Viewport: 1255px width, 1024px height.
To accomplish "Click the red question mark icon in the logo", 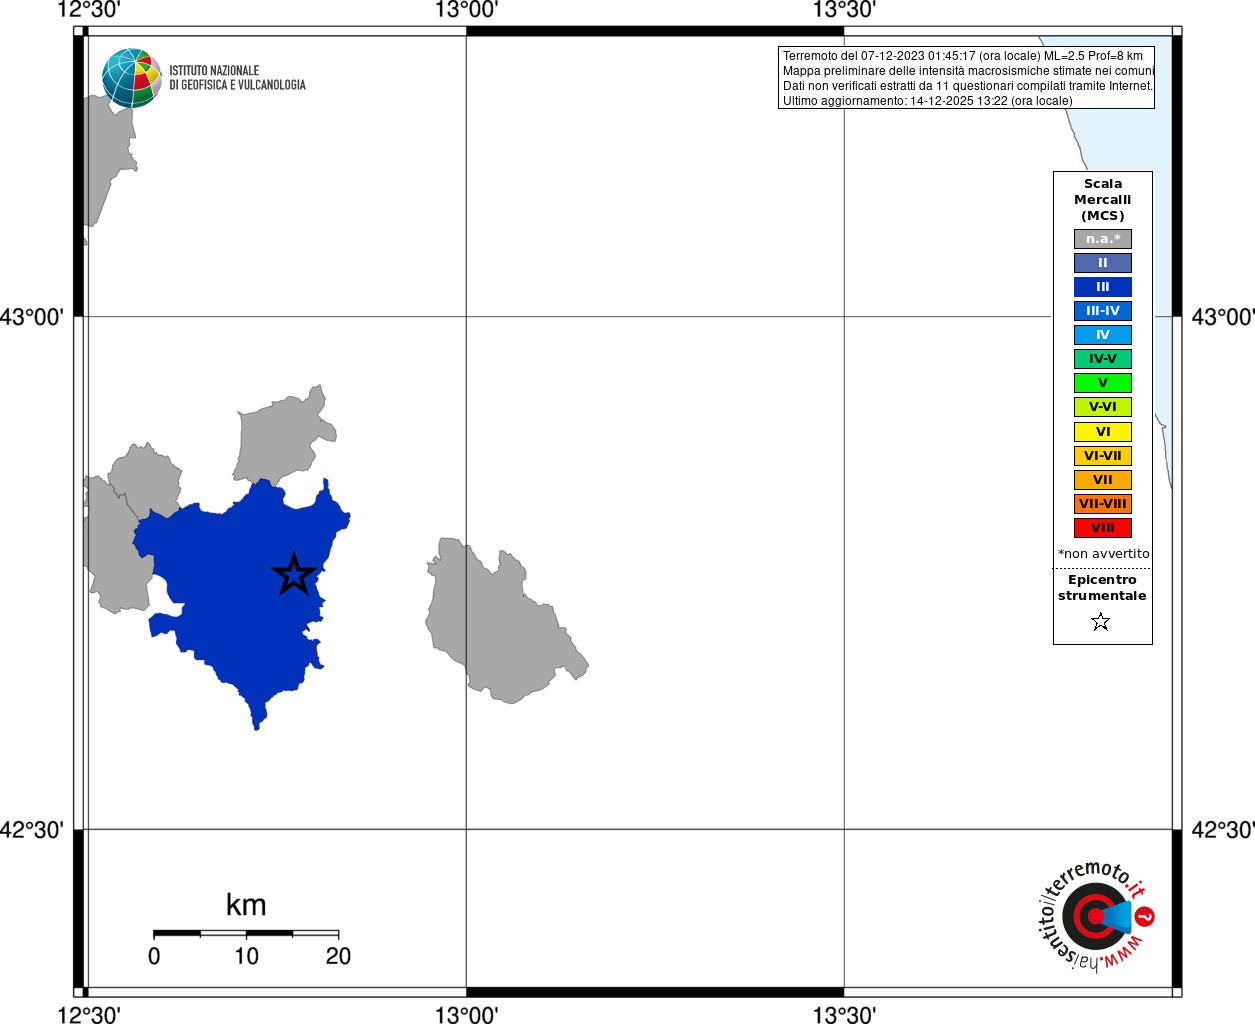I will [x=1146, y=916].
